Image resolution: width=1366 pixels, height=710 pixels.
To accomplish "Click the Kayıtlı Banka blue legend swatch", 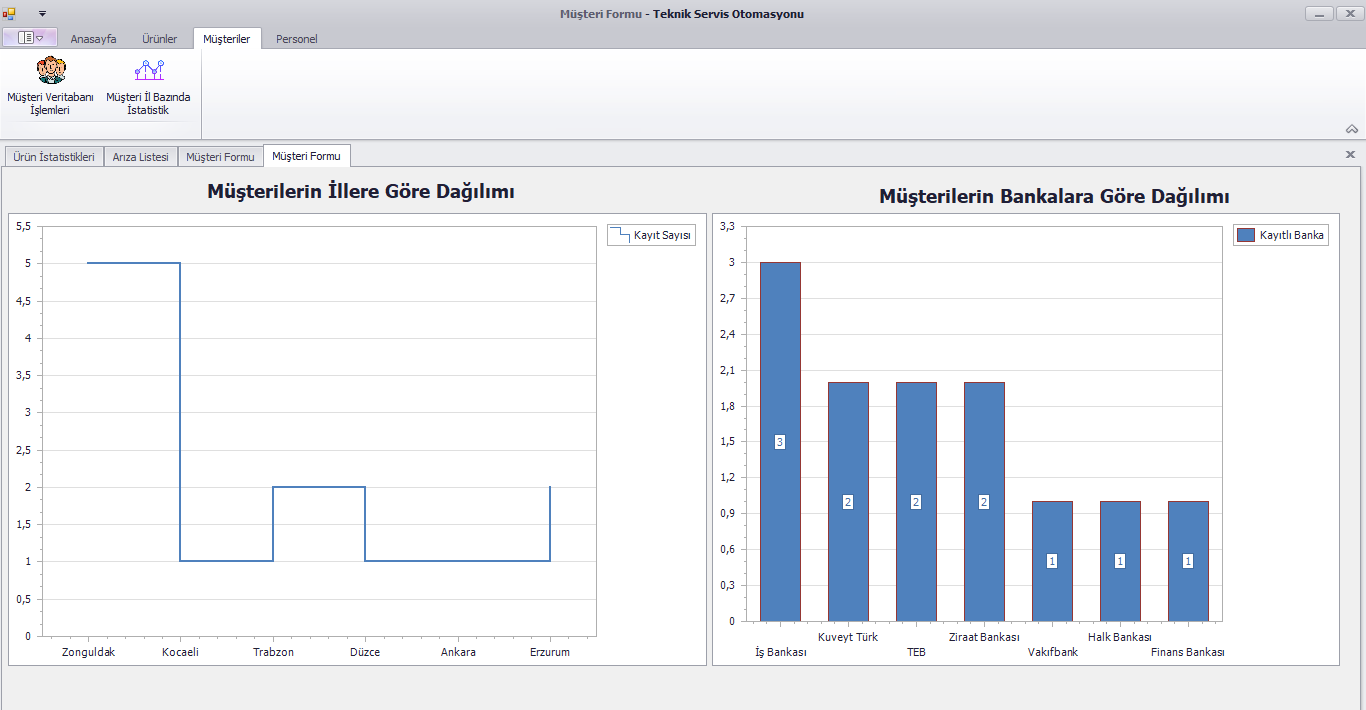I will [1246, 236].
